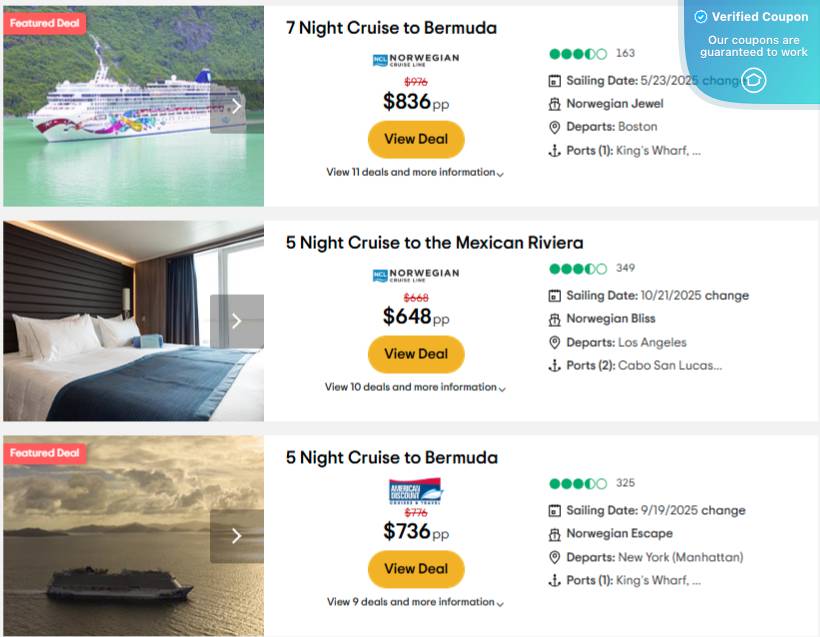Click 'View Deal' for the 7 Night Bermuda cruise

(416, 139)
